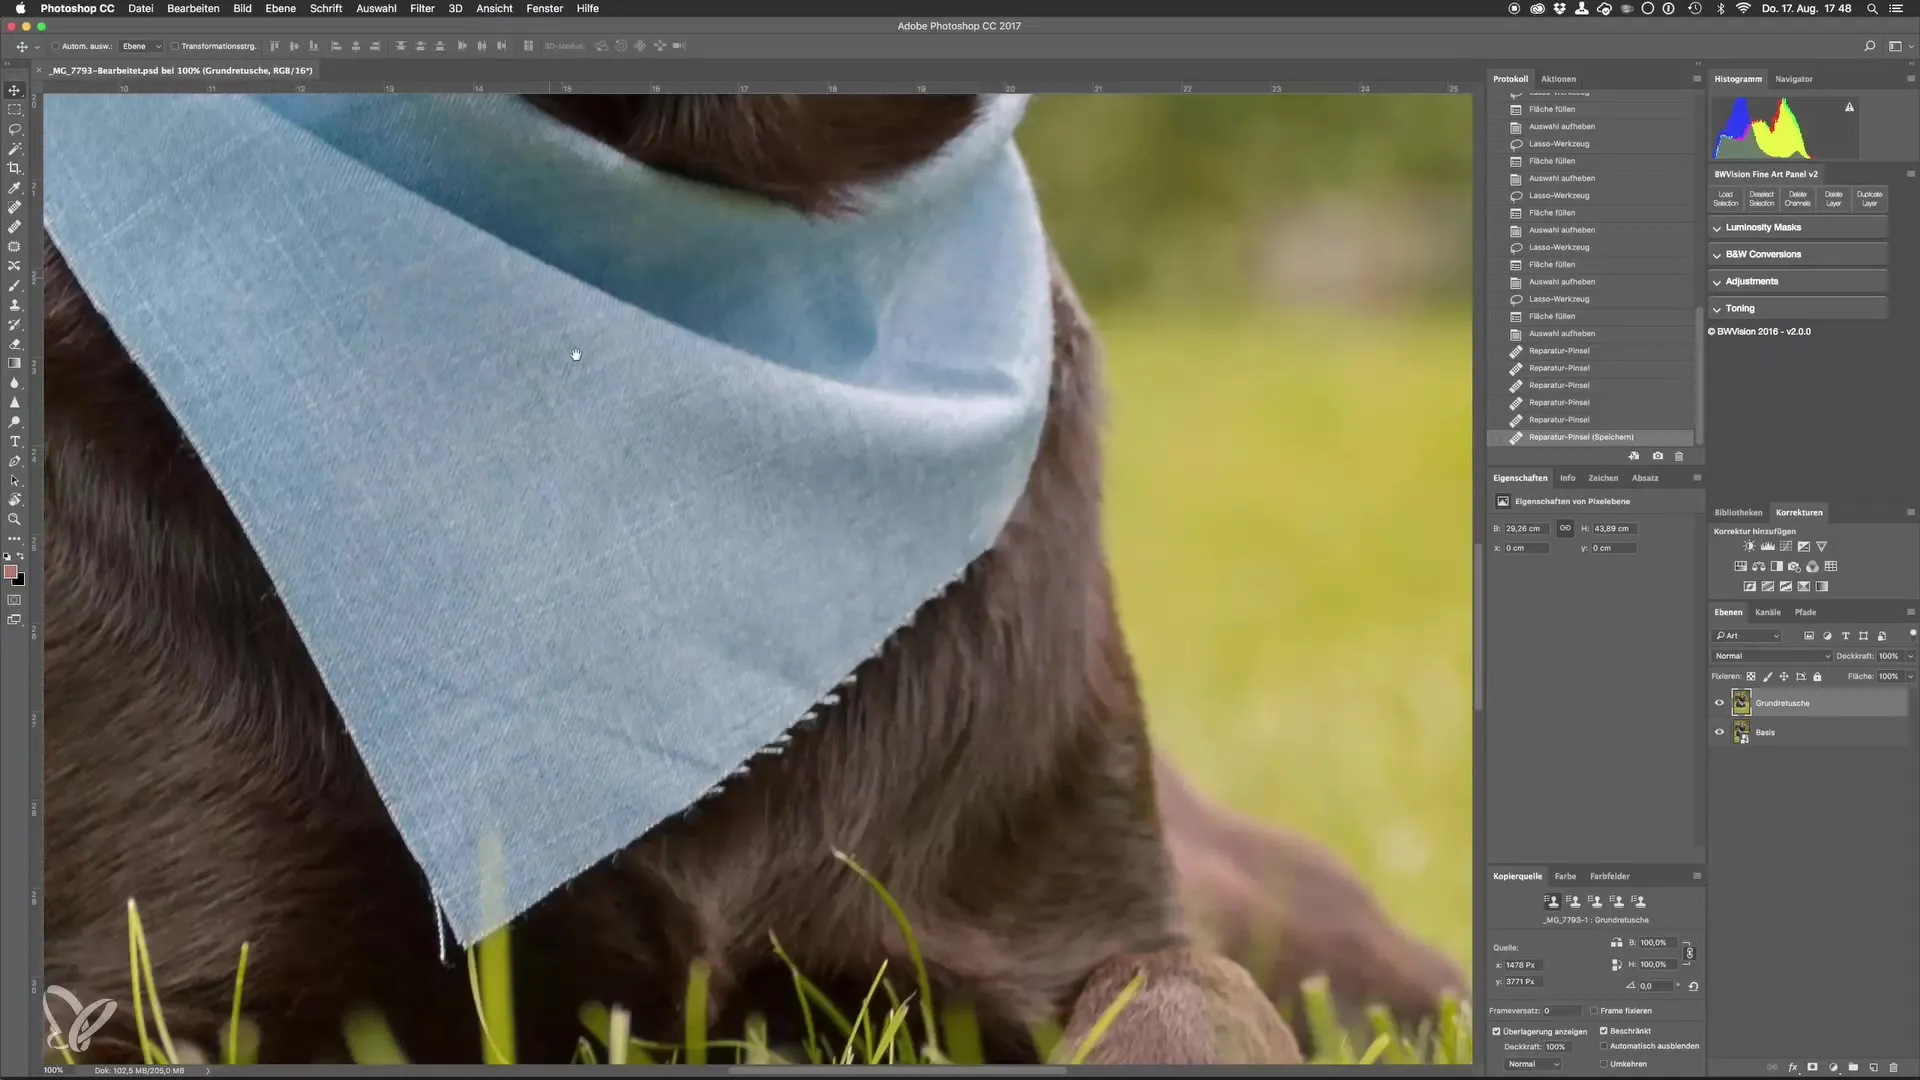This screenshot has width=1920, height=1080.
Task: Open Deckkraft opacity dropdown arrow
Action: (1910, 656)
